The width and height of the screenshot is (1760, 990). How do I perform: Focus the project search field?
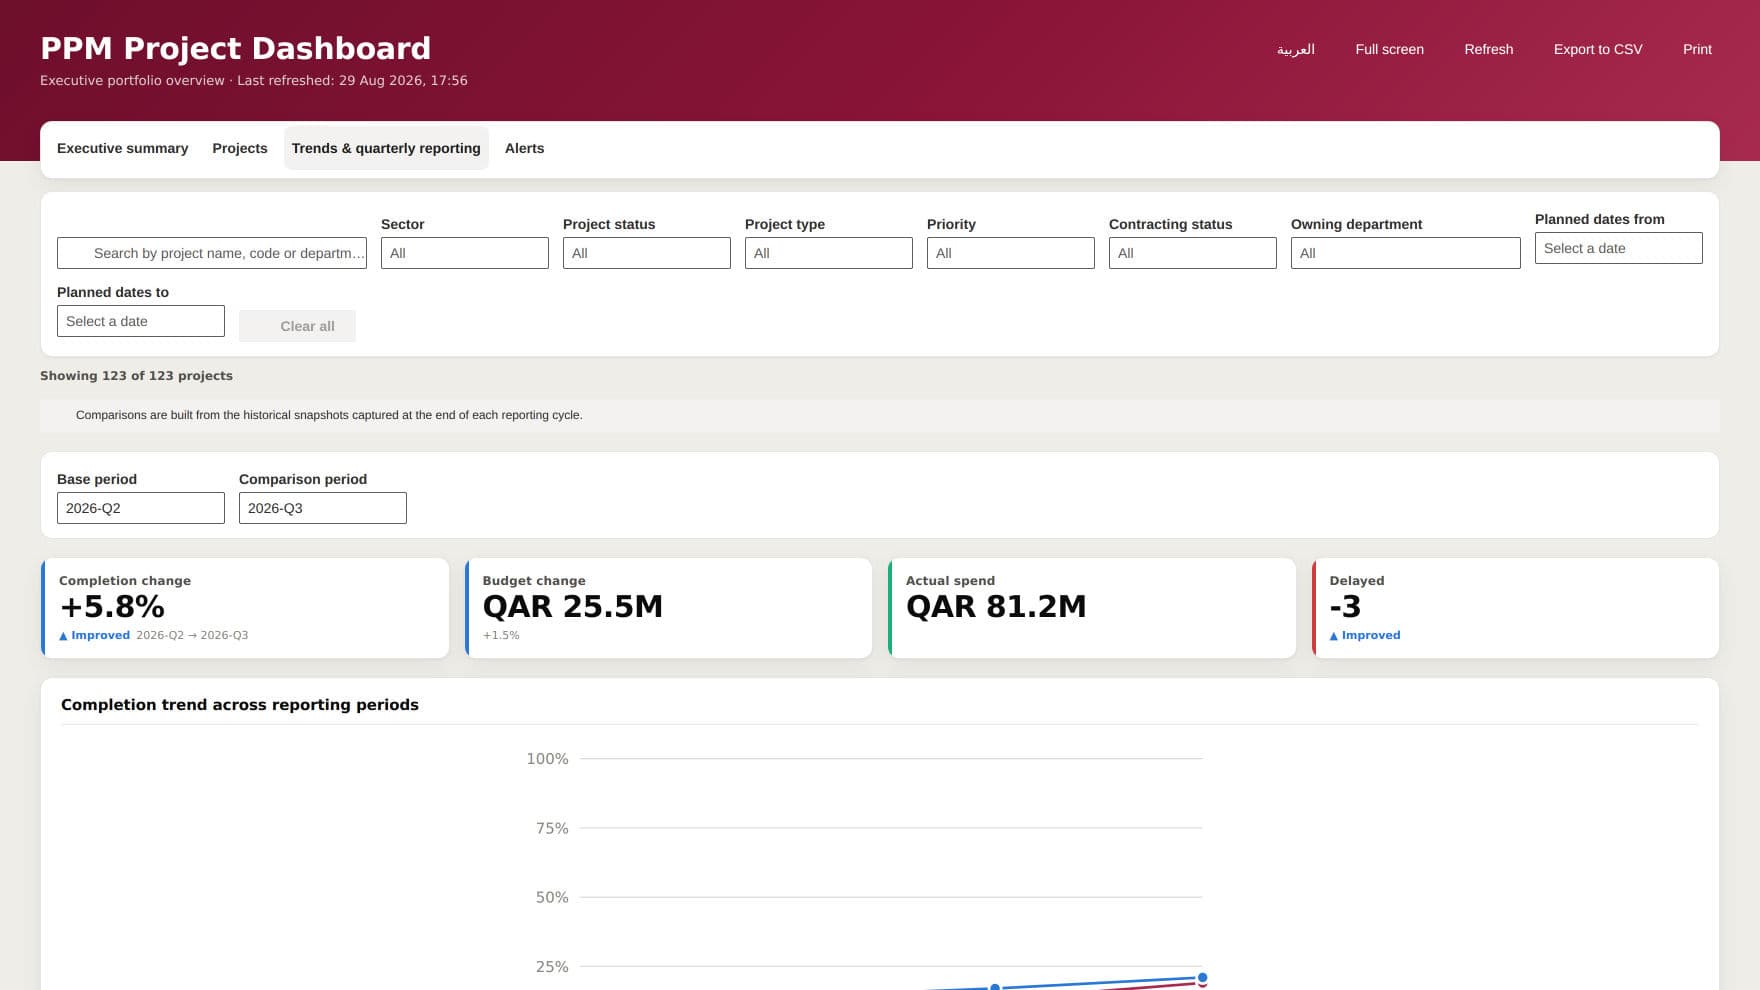212,253
